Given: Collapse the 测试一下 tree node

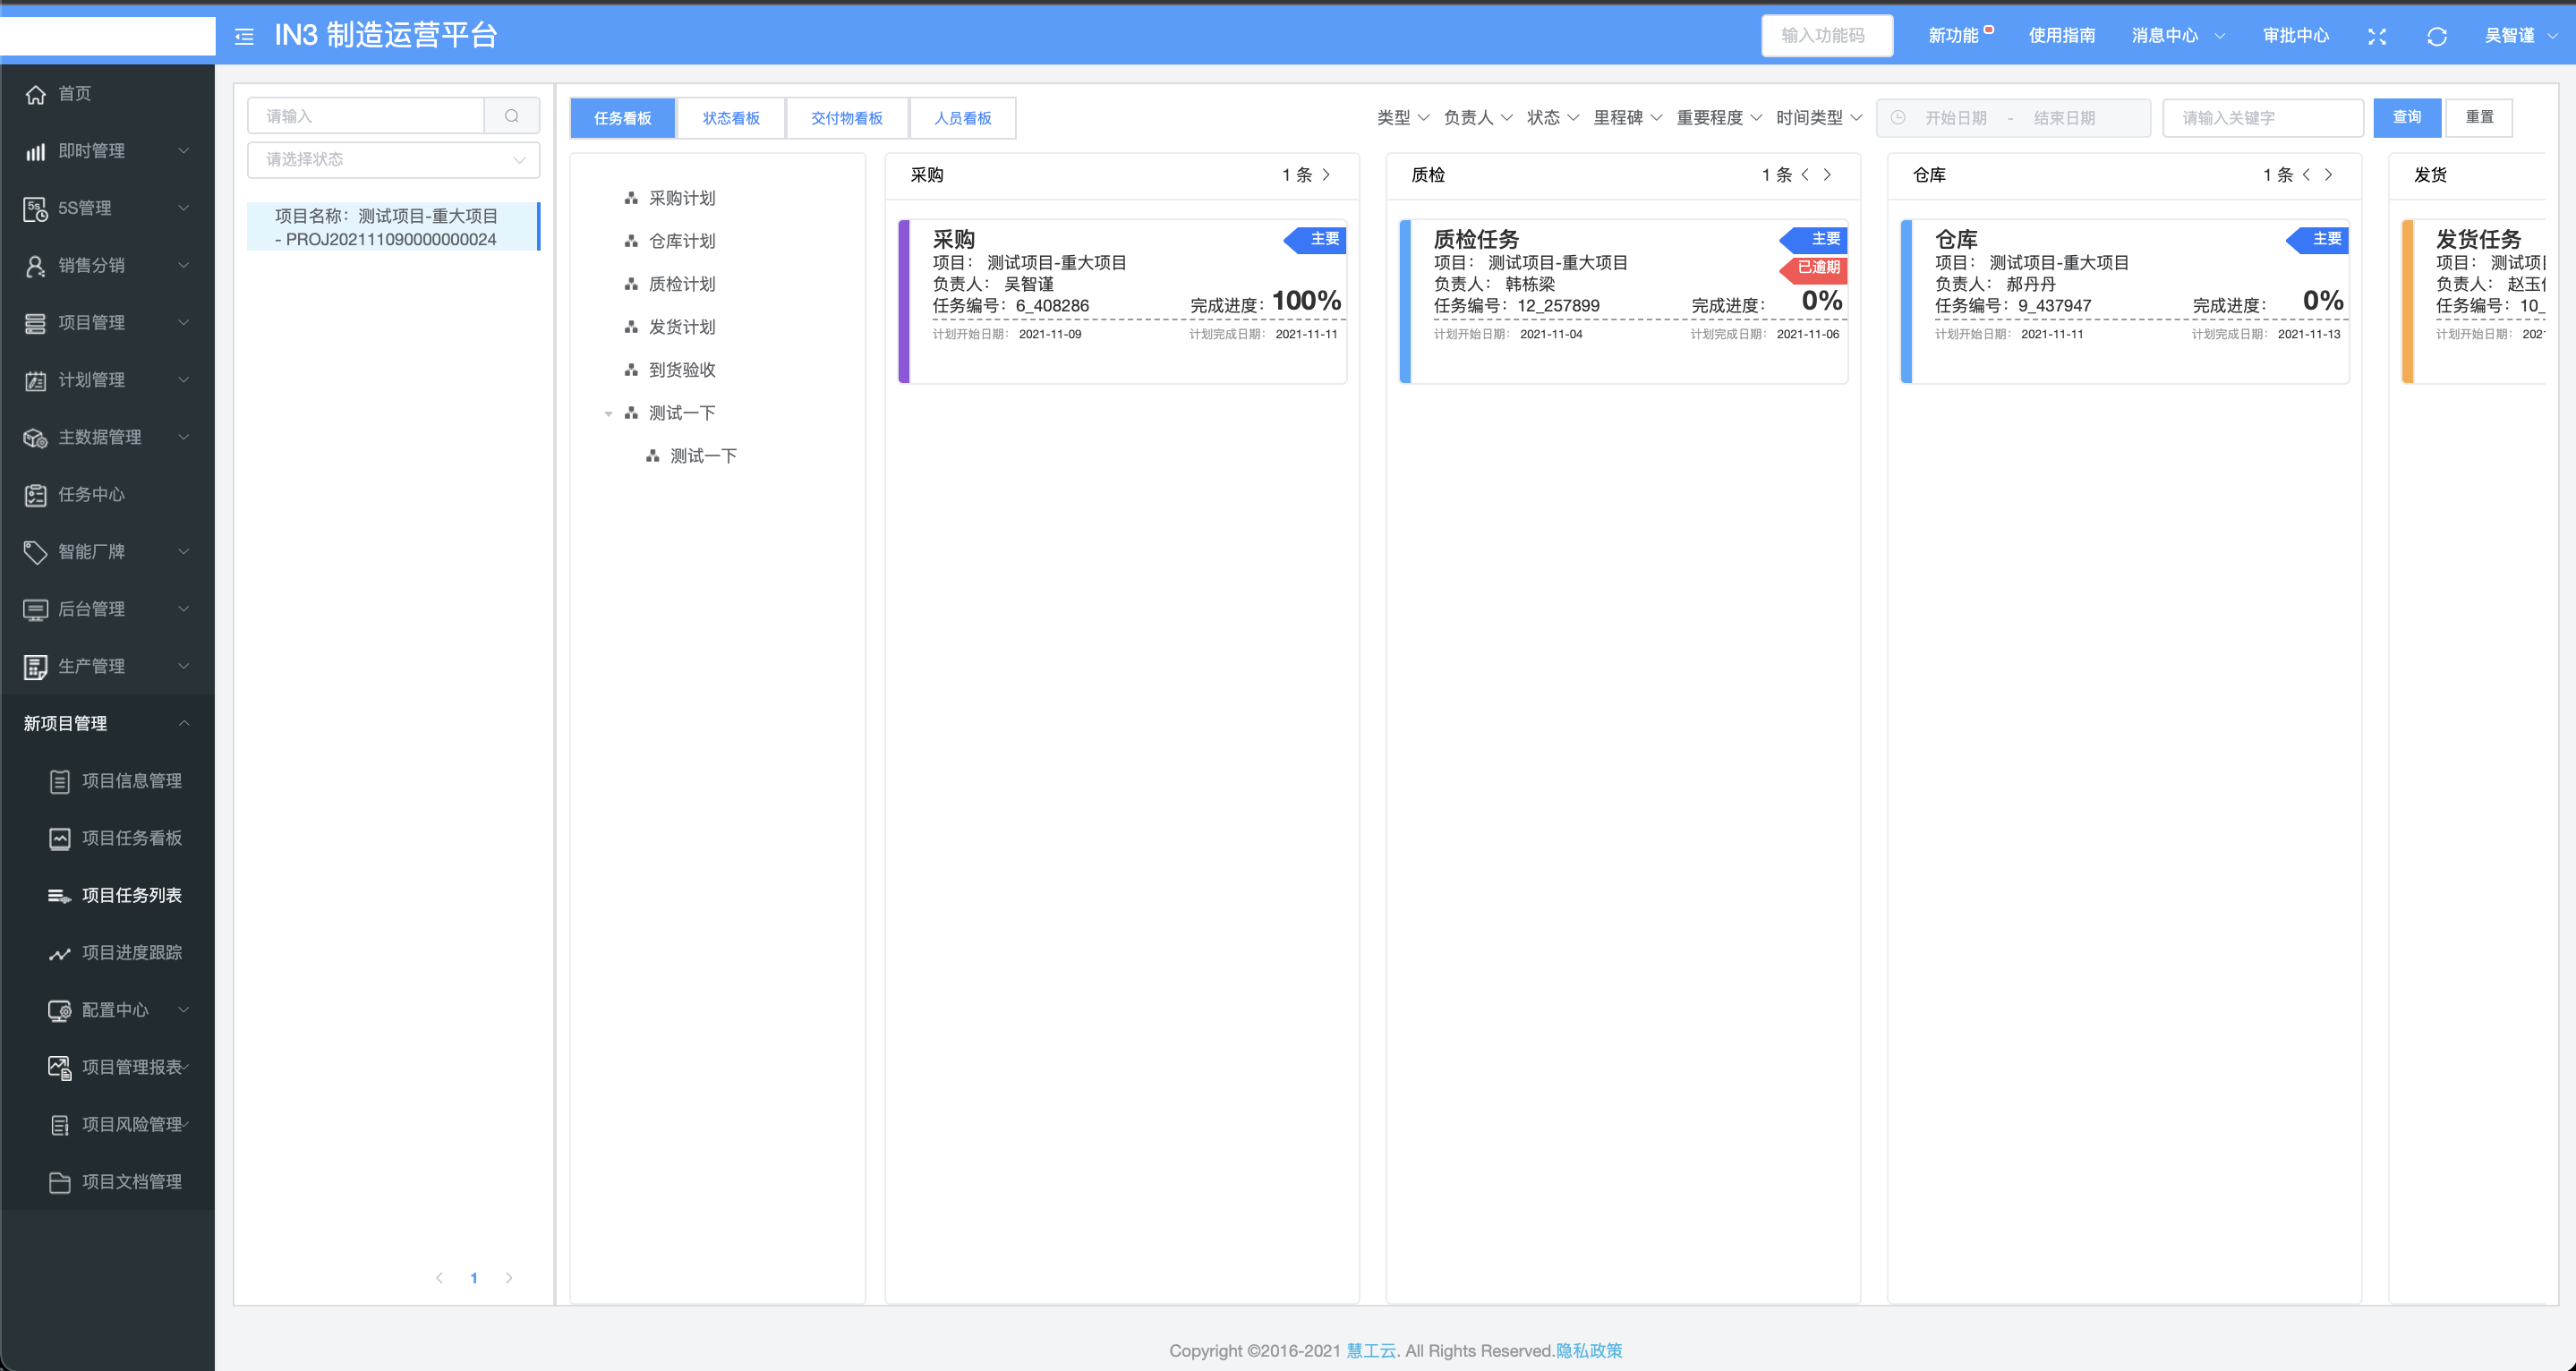Looking at the screenshot, I should click(608, 413).
